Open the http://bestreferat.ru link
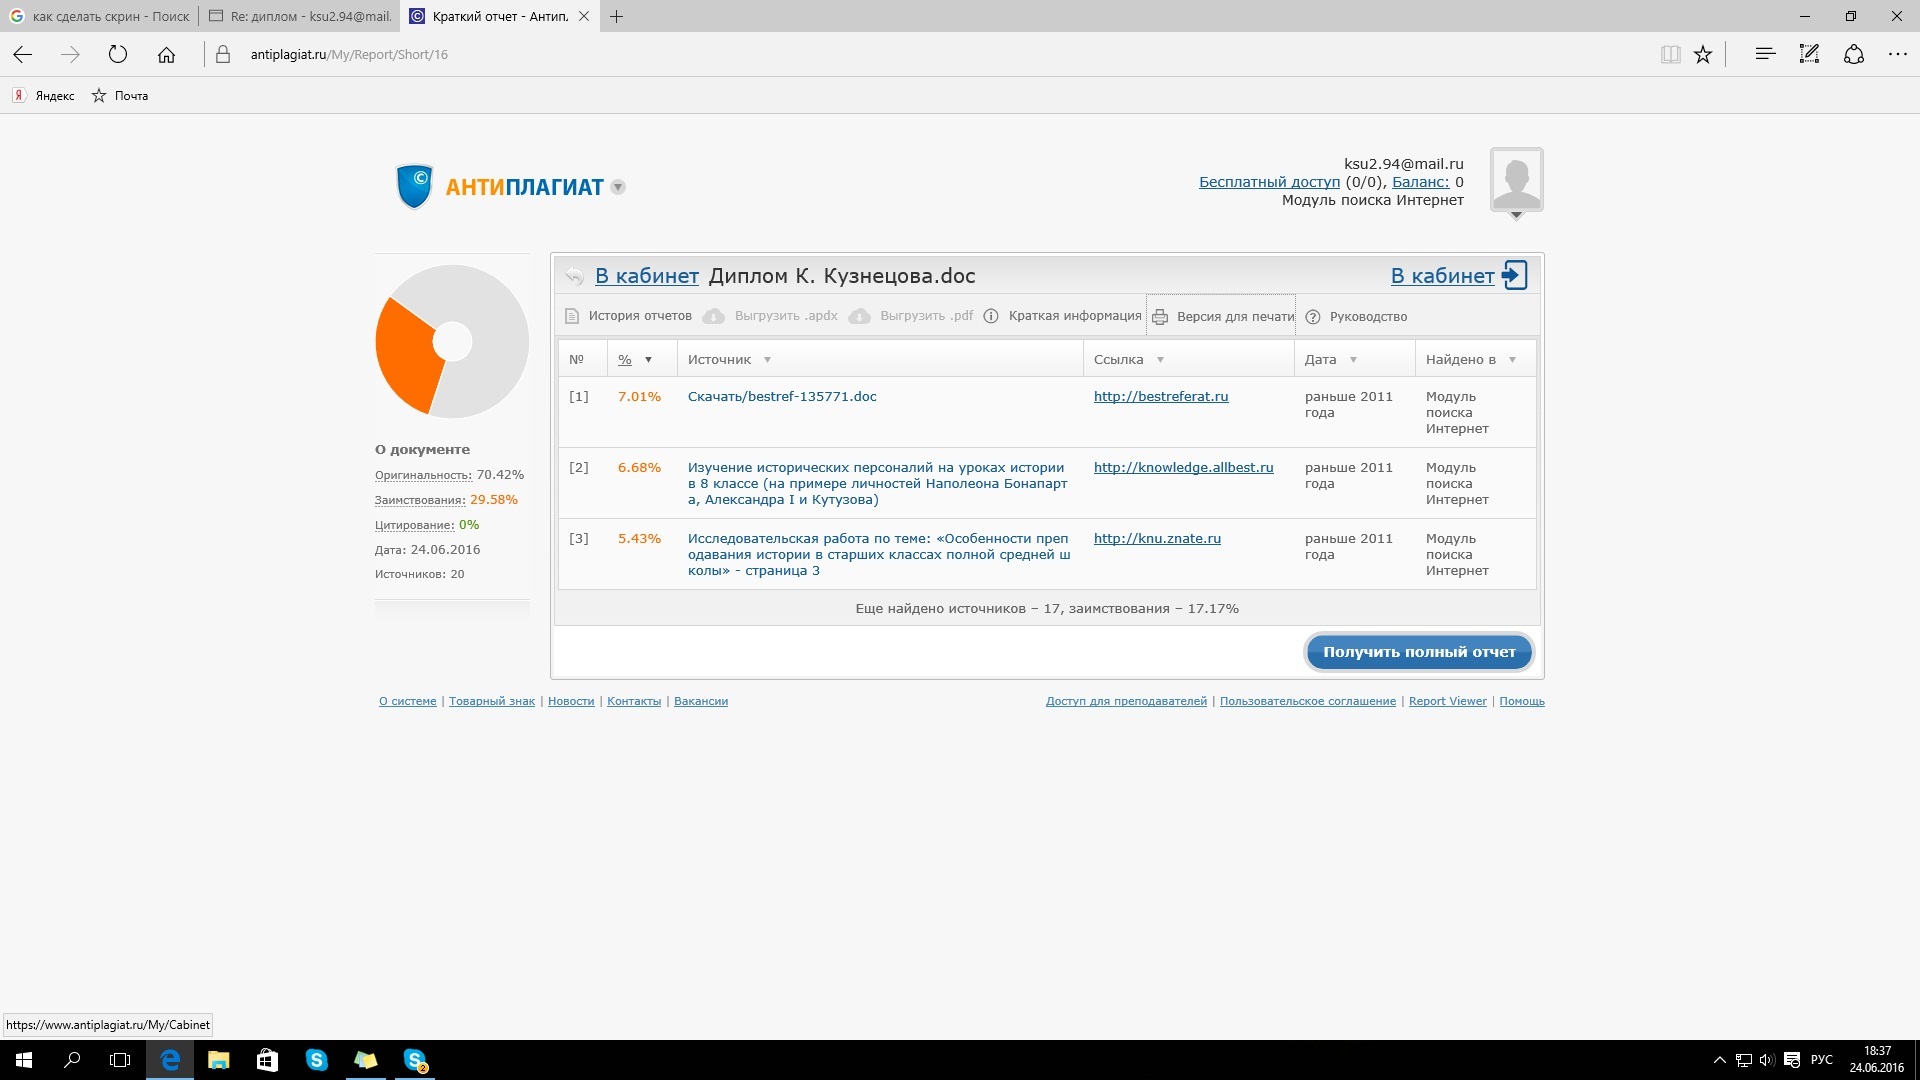The height and width of the screenshot is (1080, 1920). pos(1160,397)
